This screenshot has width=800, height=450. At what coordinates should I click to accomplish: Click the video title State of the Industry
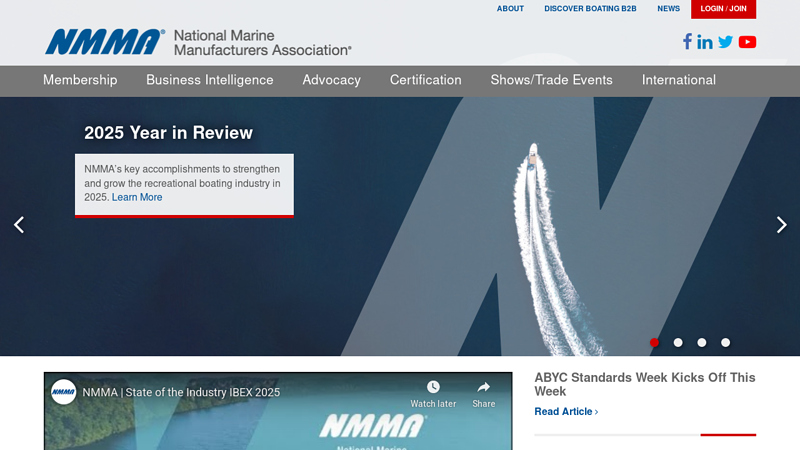coord(181,392)
